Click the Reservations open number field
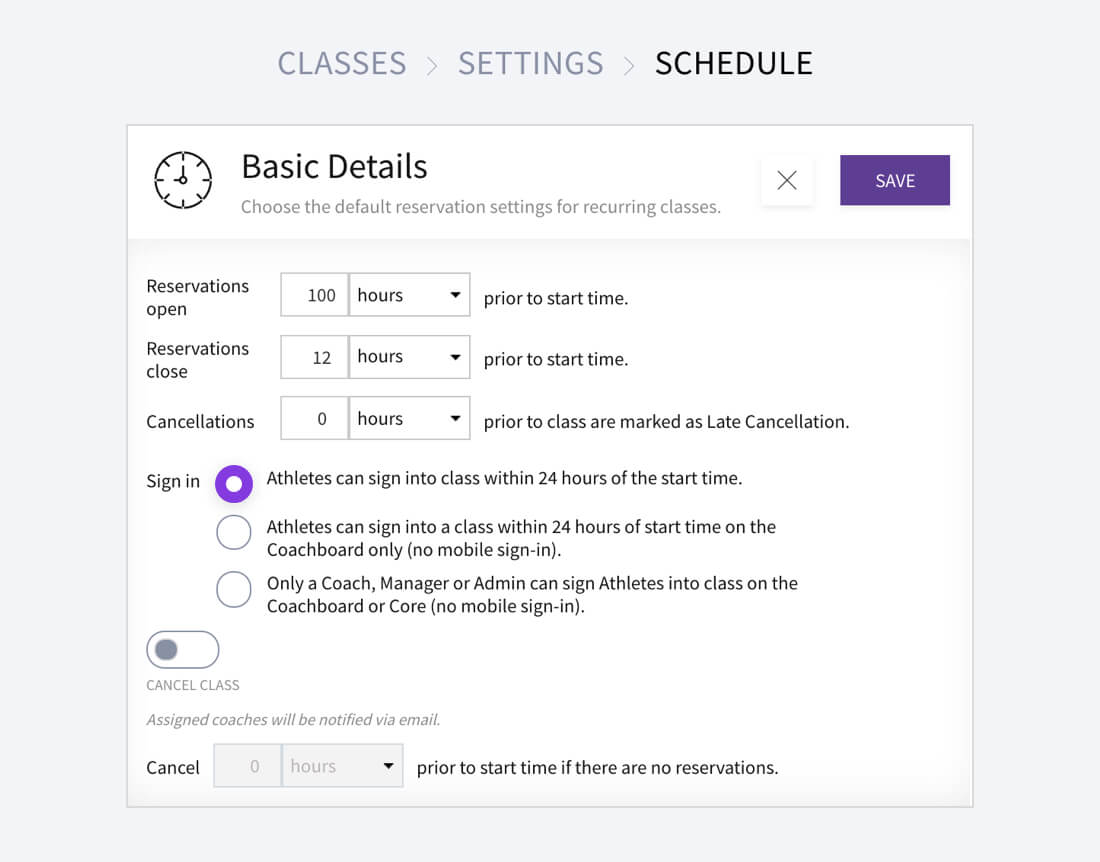Screen dimensions: 1100x862 pos(314,295)
